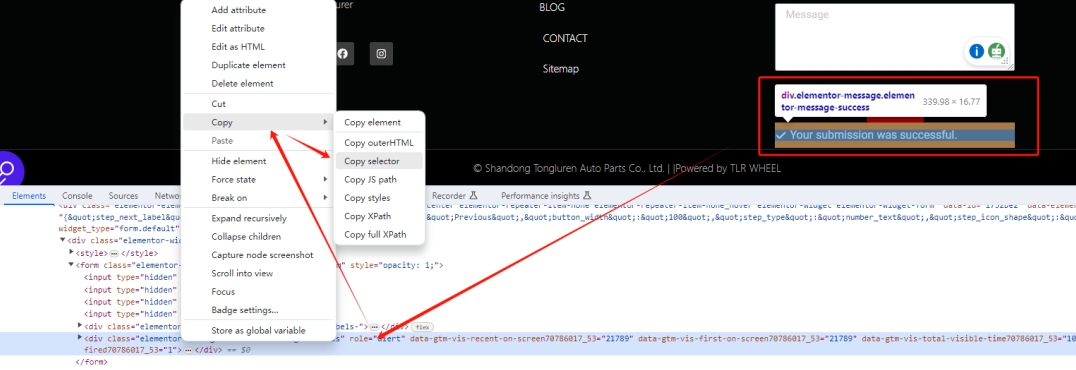Click the flex badge in DOM tree
The height and width of the screenshot is (370, 1076).
pyautogui.click(x=423, y=326)
